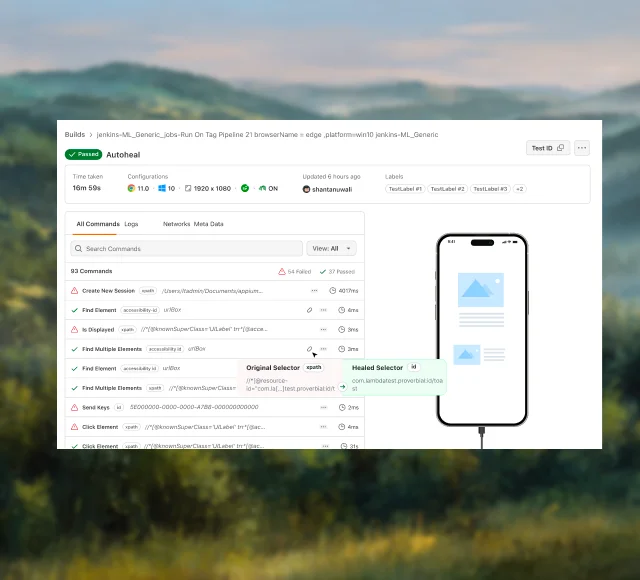The height and width of the screenshot is (580, 640).
Task: Filter by 37 Passed commands
Action: click(x=337, y=271)
